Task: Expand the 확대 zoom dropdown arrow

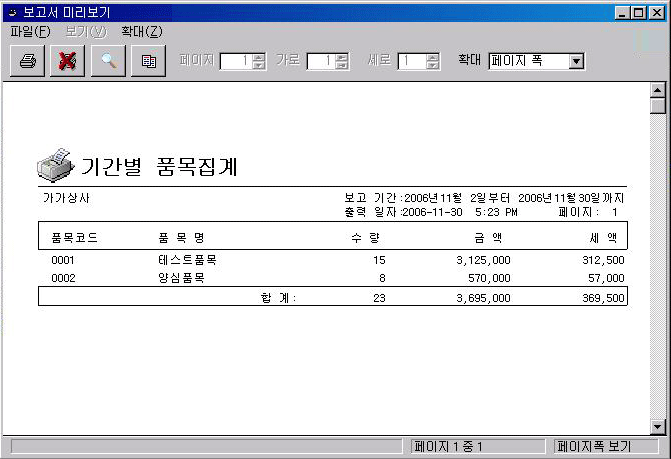Action: 576,61
